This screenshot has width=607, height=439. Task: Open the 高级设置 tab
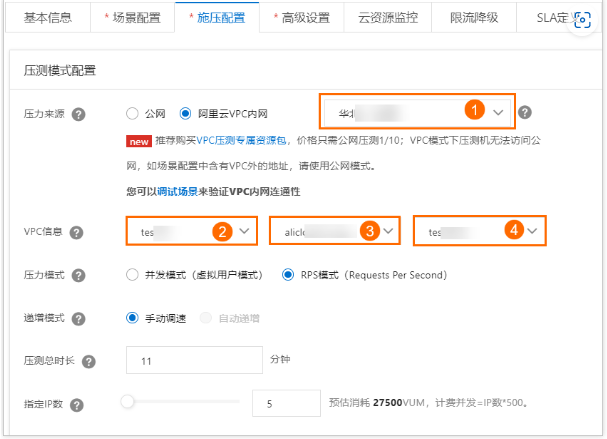302,17
